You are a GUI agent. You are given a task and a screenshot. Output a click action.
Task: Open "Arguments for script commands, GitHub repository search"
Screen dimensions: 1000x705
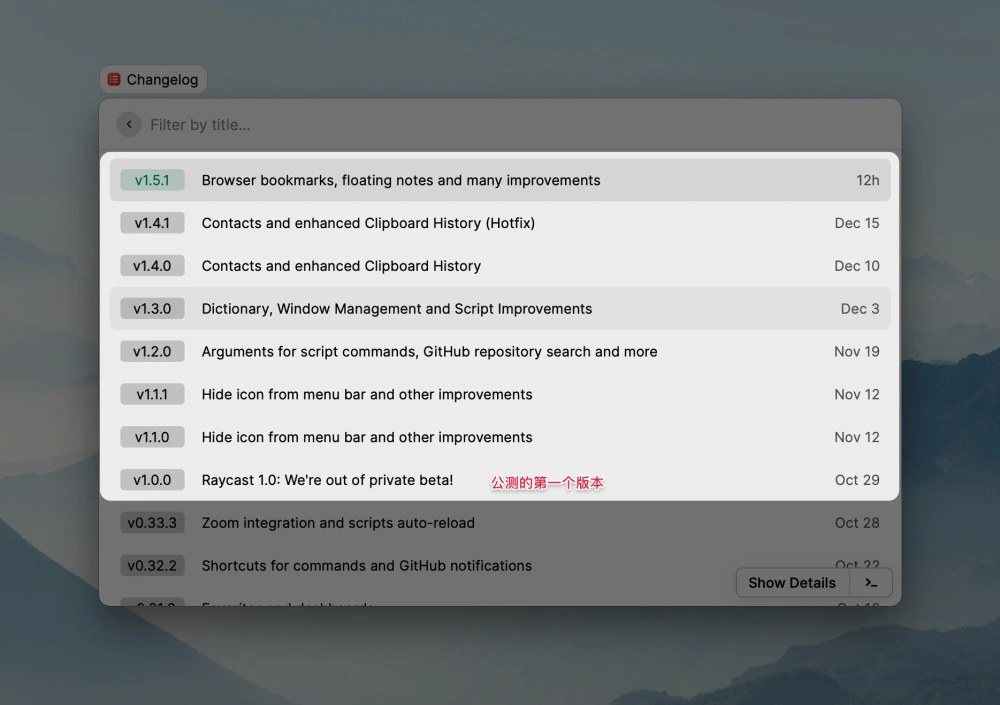point(429,351)
